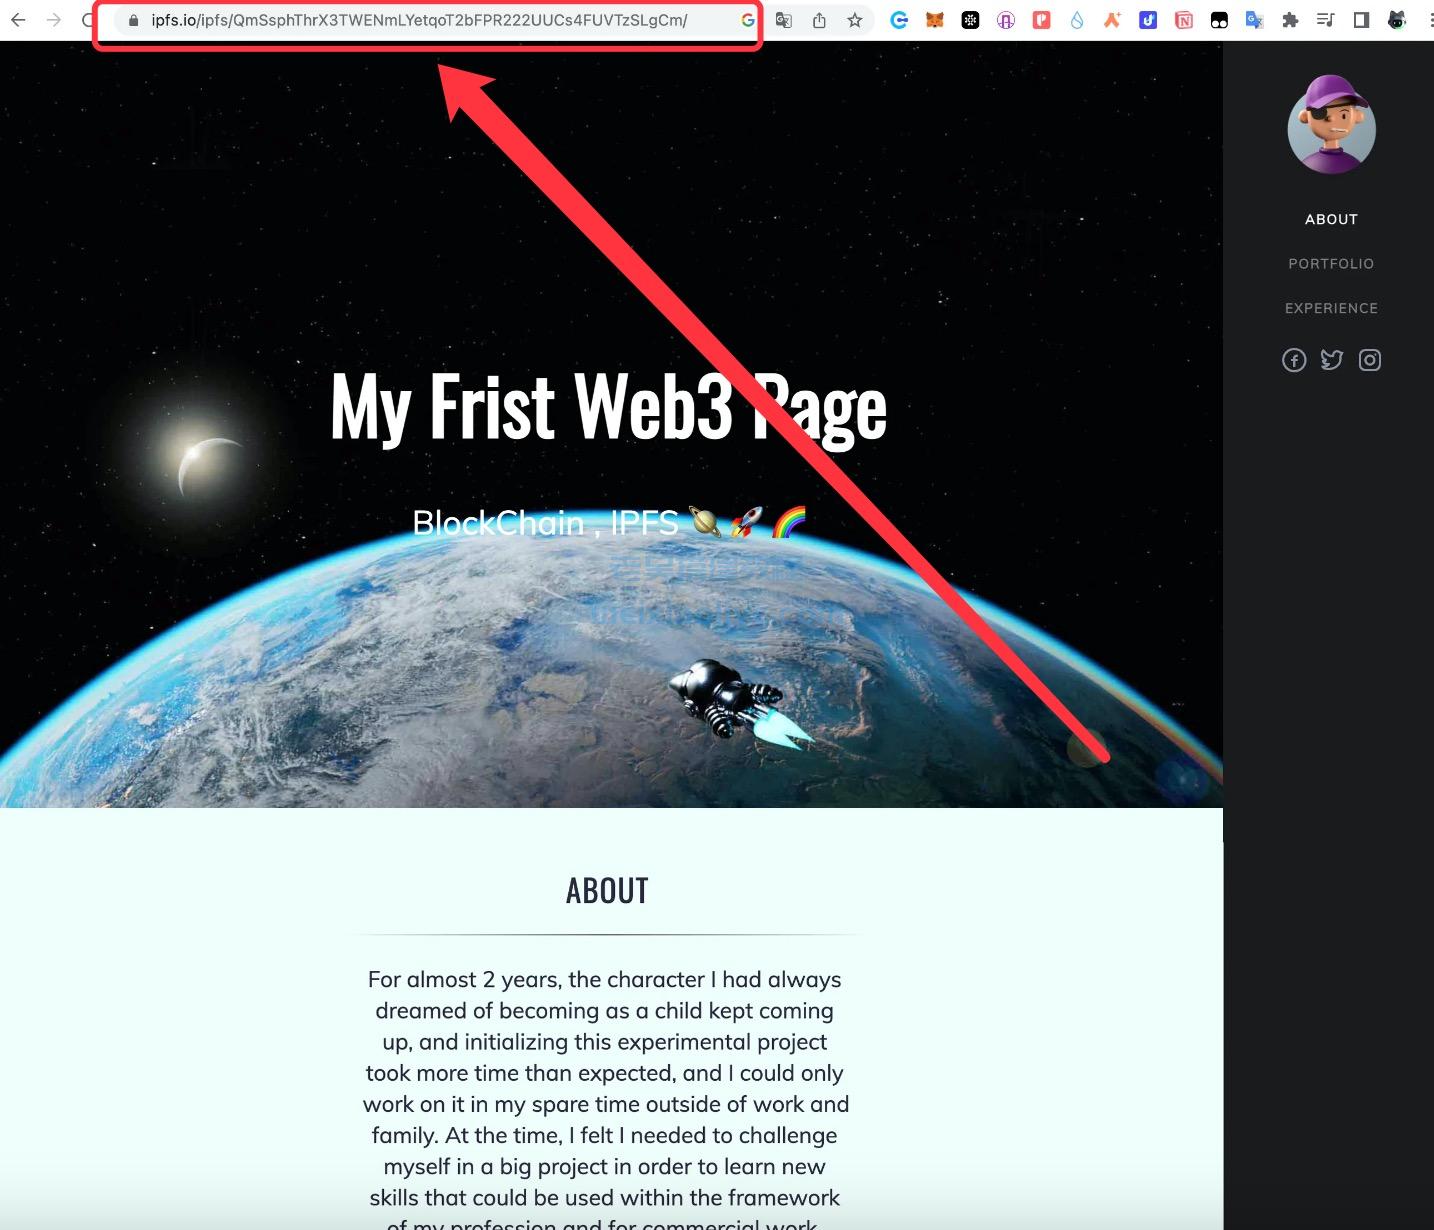Open the purple A extension icon
This screenshot has height=1230, width=1434.
tap(1006, 19)
